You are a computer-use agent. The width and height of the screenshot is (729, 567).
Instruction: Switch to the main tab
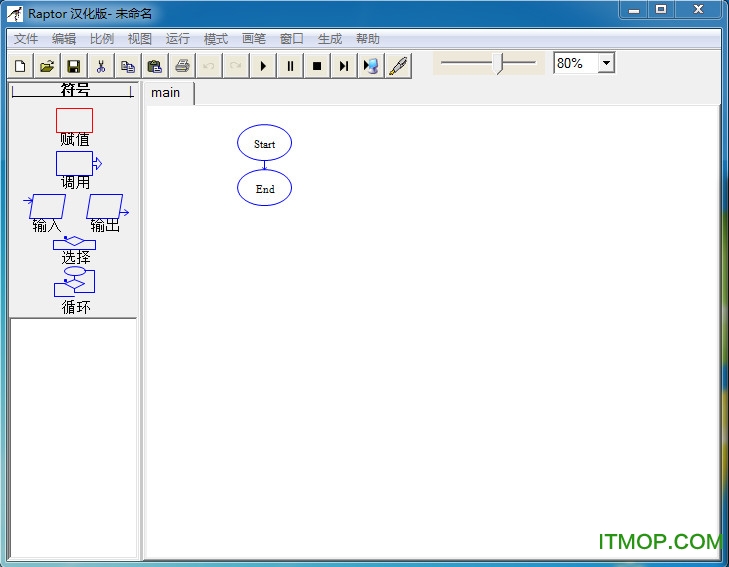click(x=166, y=92)
